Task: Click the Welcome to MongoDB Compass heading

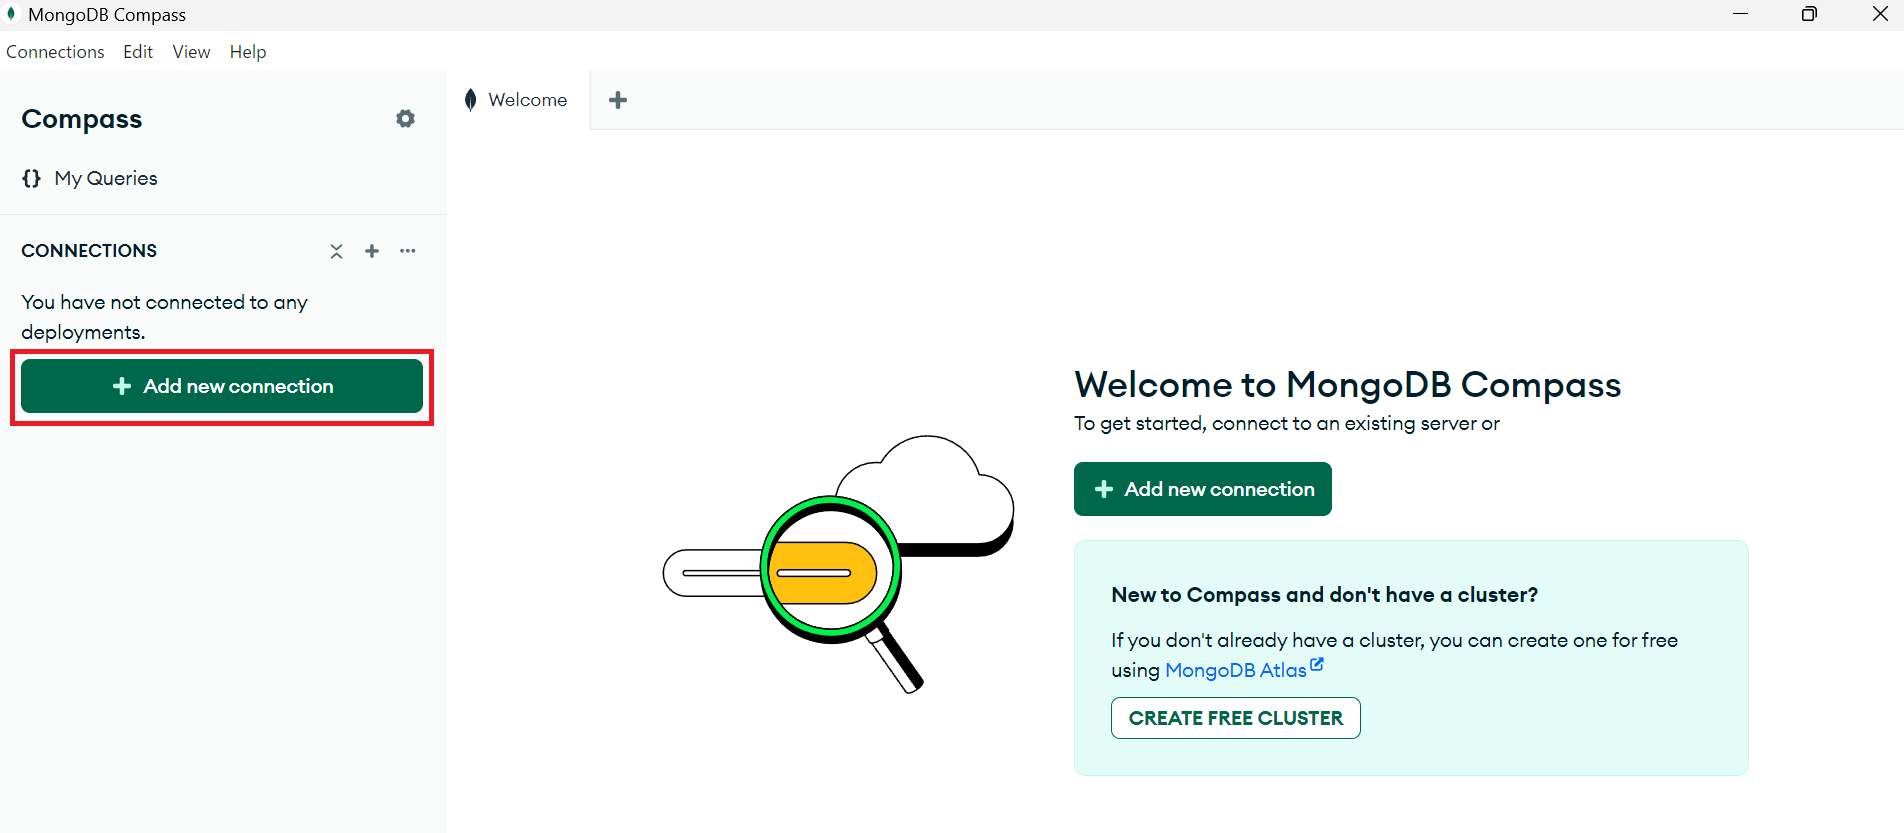Action: point(1348,385)
